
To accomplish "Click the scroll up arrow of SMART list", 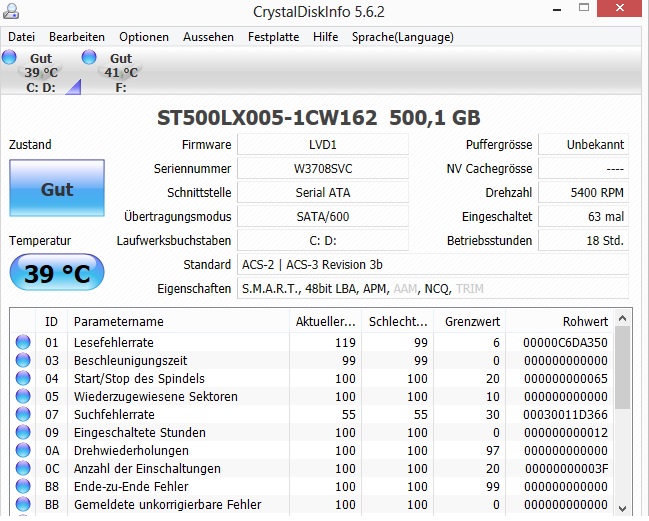I will click(623, 318).
